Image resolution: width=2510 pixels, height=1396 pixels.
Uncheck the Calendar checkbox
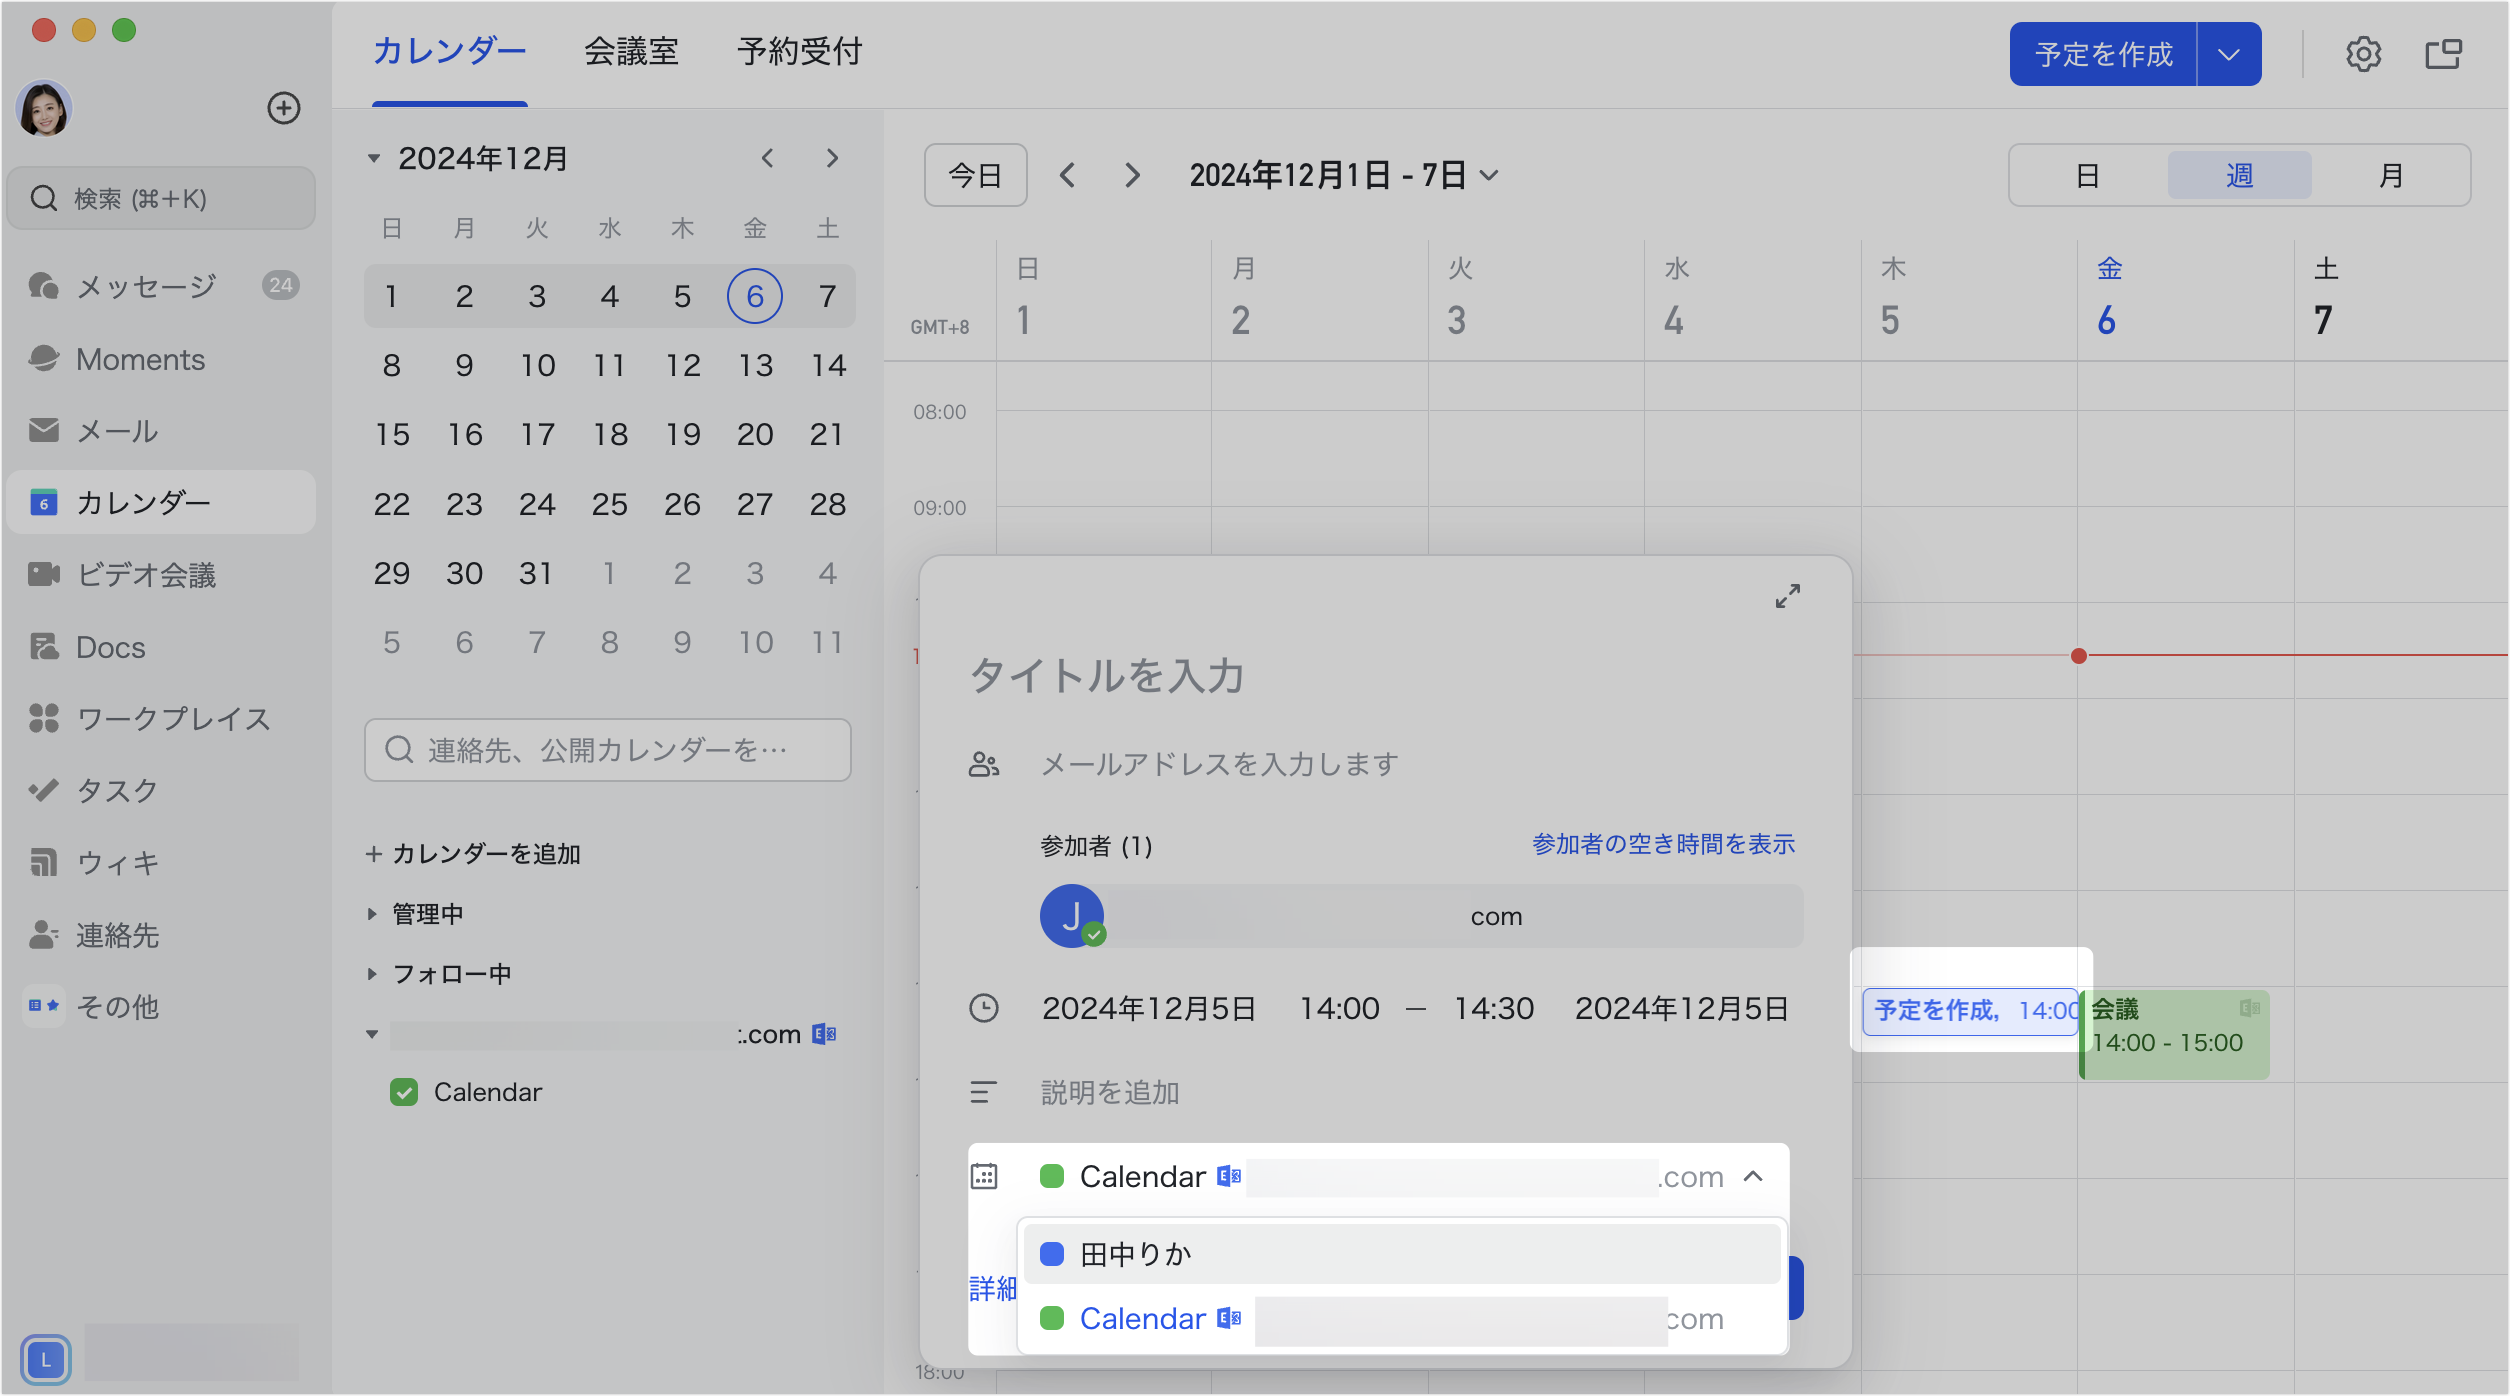coord(404,1092)
